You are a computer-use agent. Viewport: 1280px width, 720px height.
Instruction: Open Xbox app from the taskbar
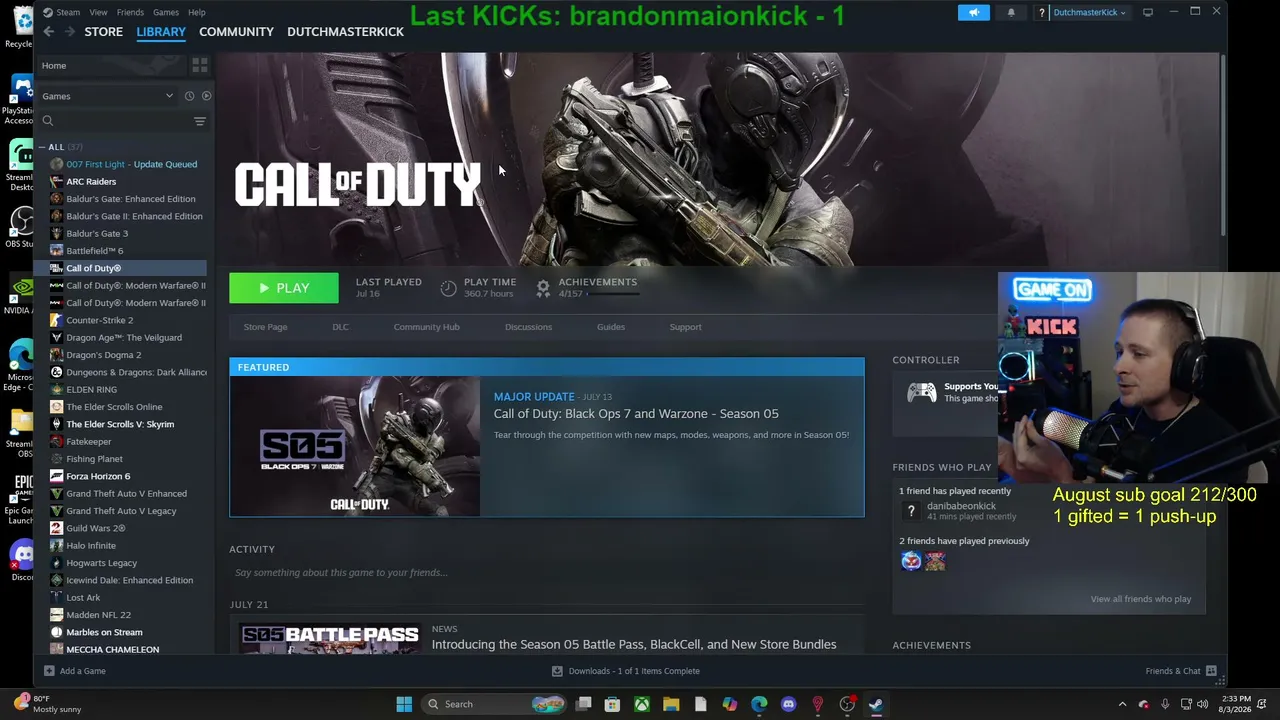(642, 704)
